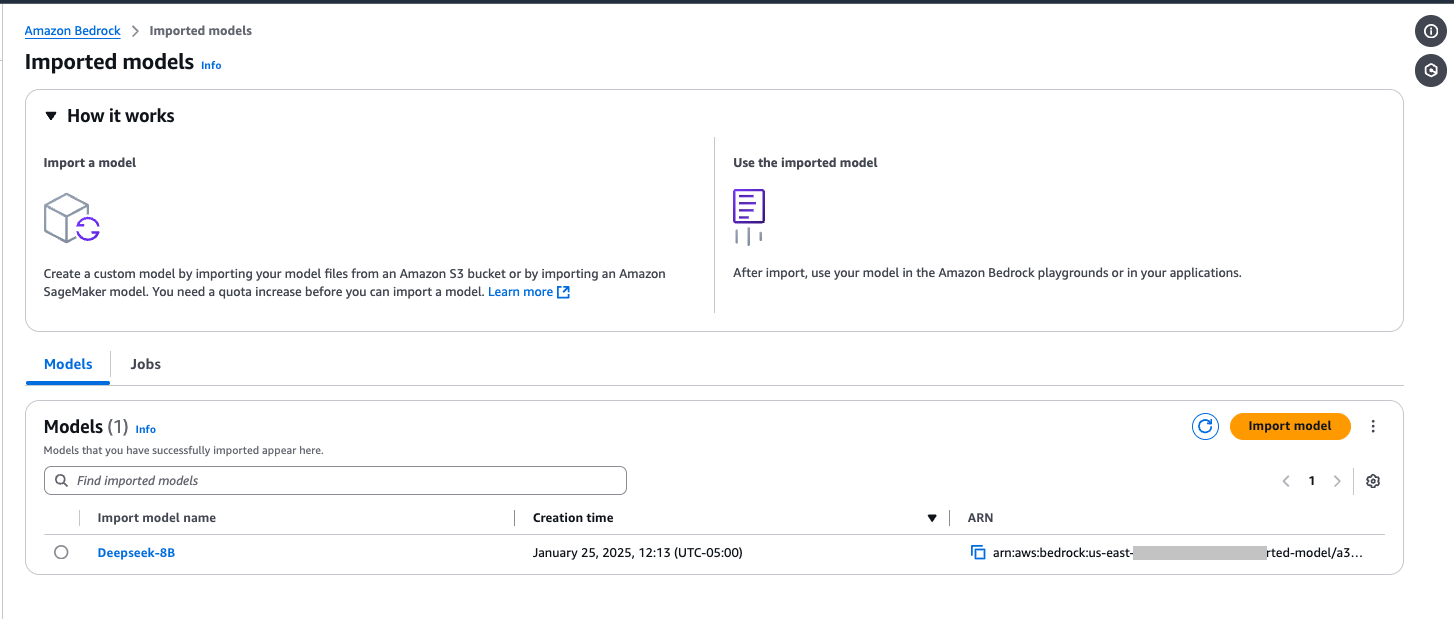The height and width of the screenshot is (619, 1454).
Task: Click the ARN column header
Action: [981, 518]
